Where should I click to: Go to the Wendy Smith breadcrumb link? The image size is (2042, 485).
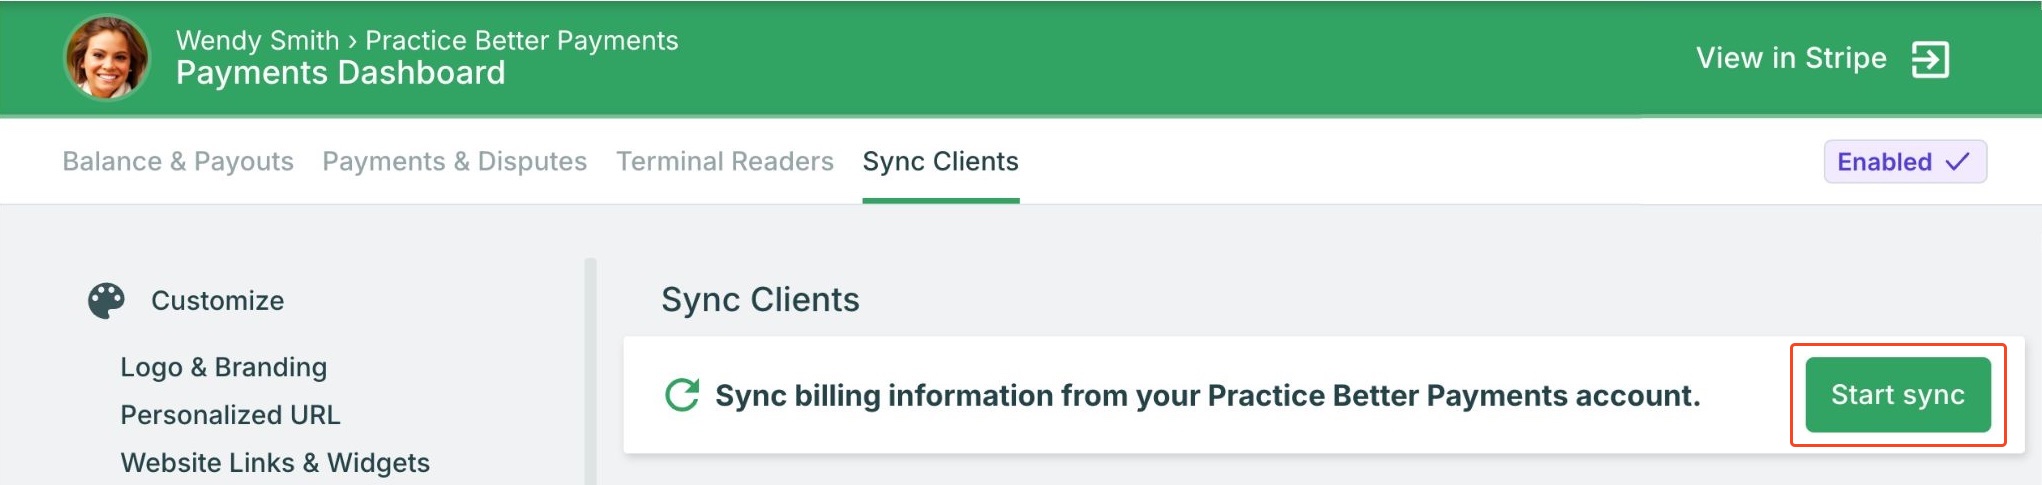pos(258,40)
